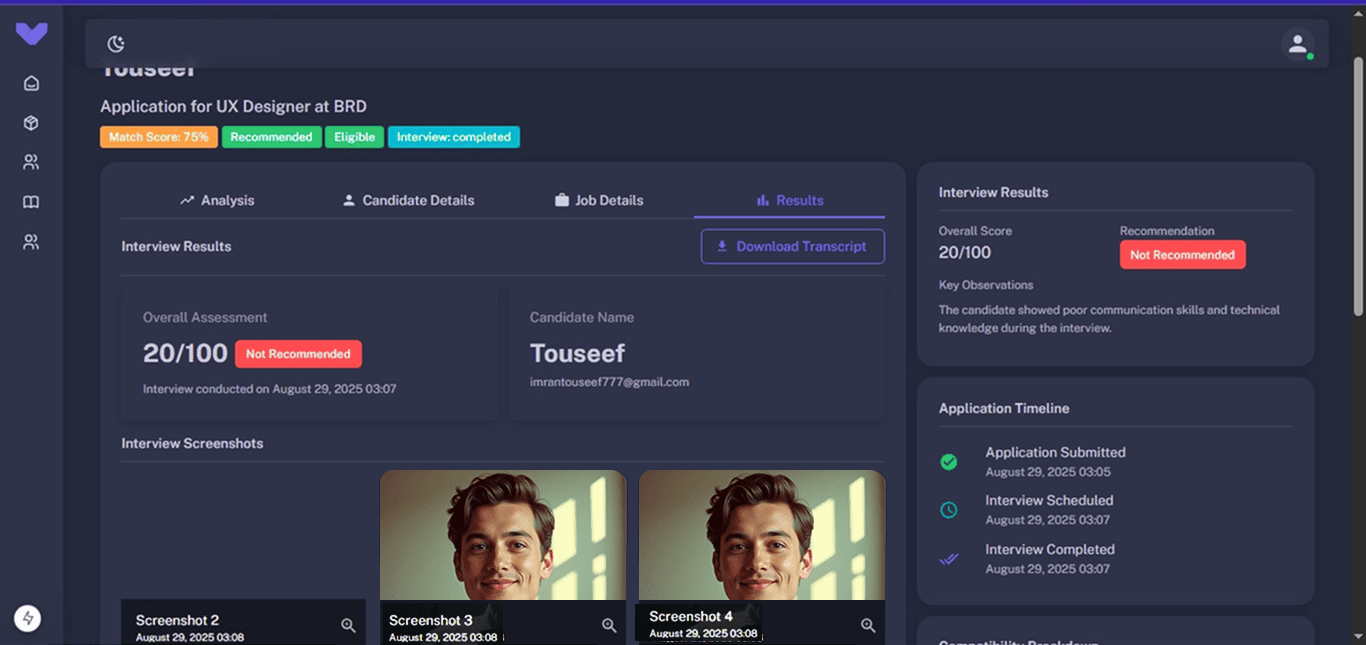Open Screenshot 4 thumbnail image
The width and height of the screenshot is (1366, 645).
click(762, 535)
